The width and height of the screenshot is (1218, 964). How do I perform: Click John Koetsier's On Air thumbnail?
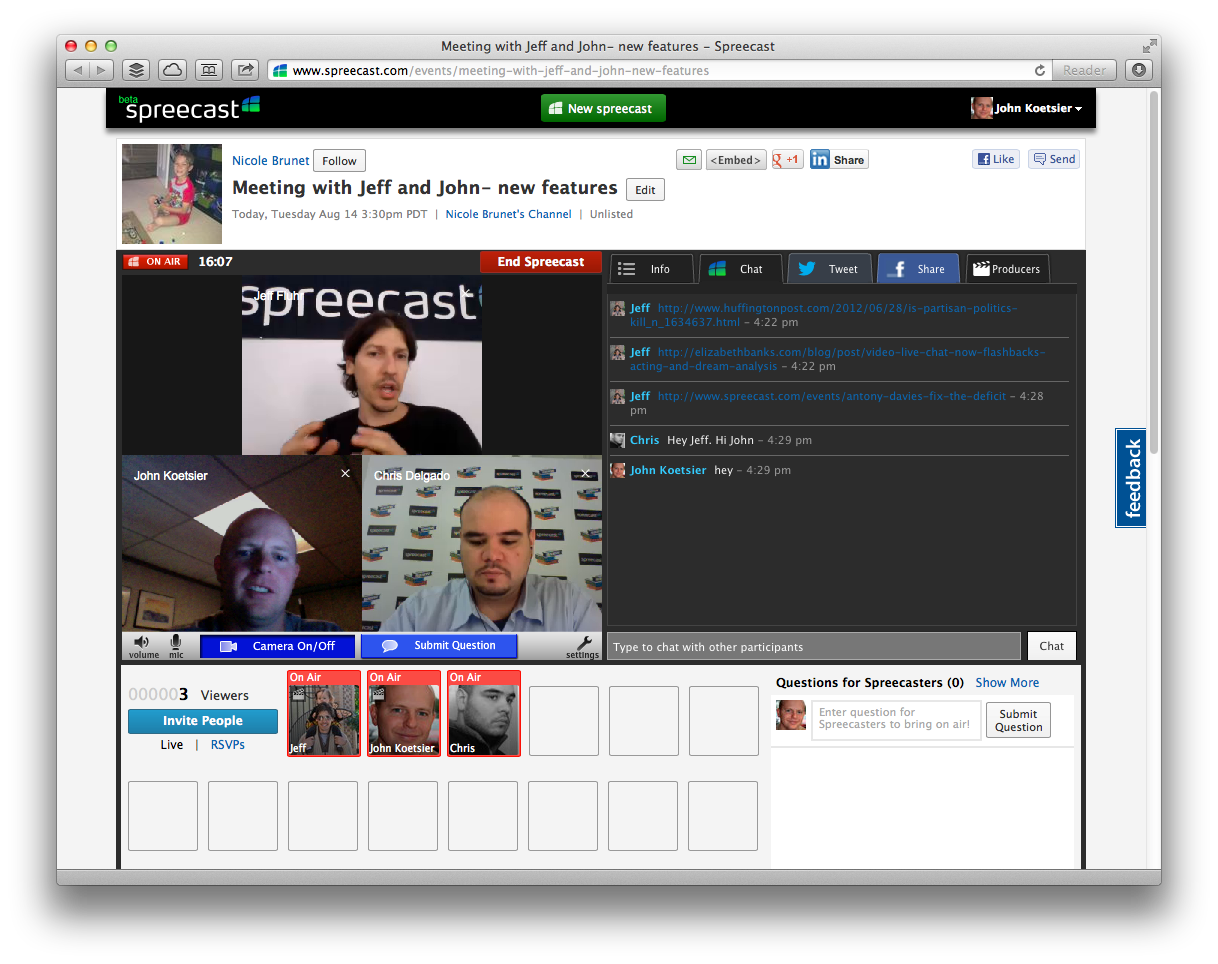click(404, 713)
